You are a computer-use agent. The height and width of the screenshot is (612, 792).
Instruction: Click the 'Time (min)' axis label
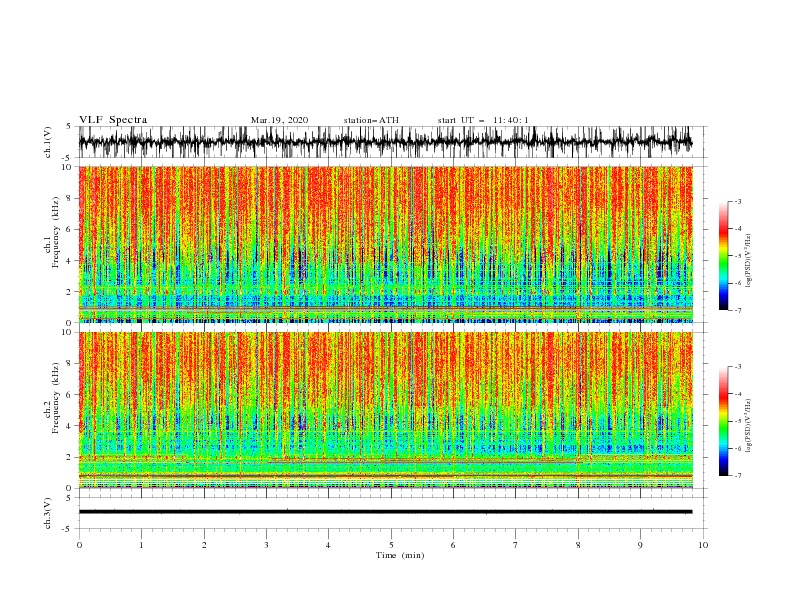coord(400,555)
